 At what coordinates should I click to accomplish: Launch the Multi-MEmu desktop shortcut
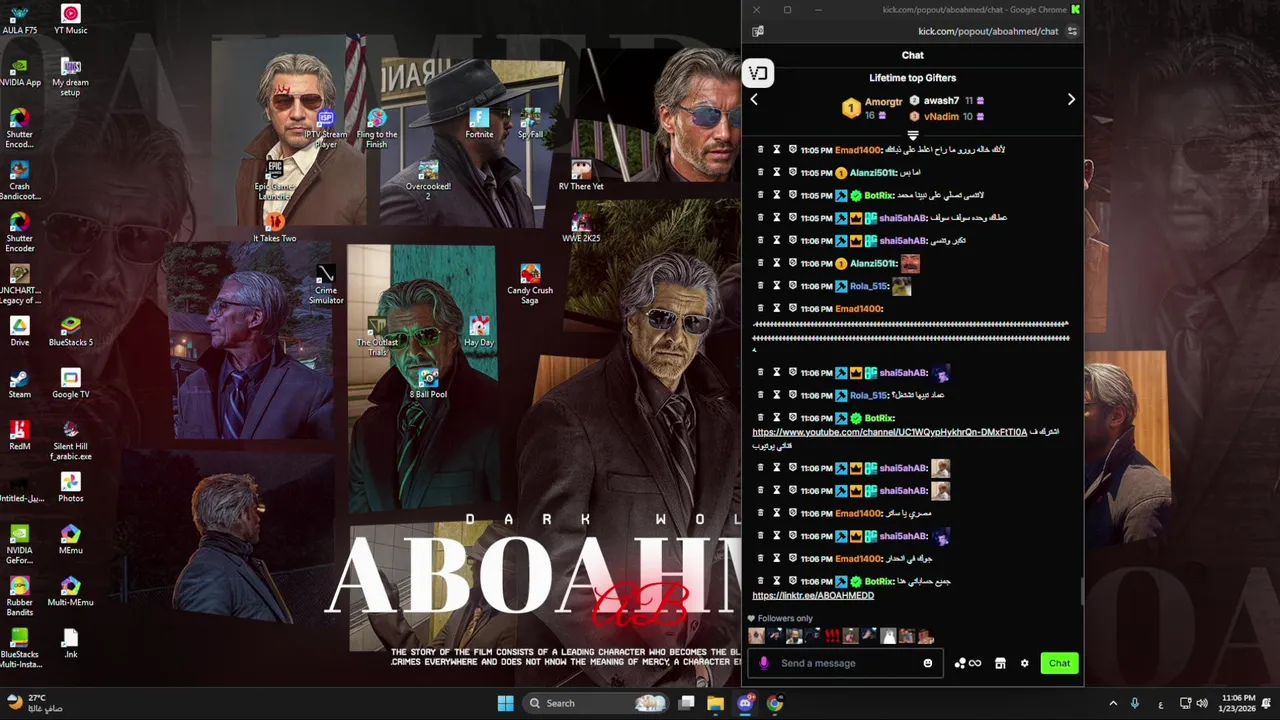(x=70, y=591)
